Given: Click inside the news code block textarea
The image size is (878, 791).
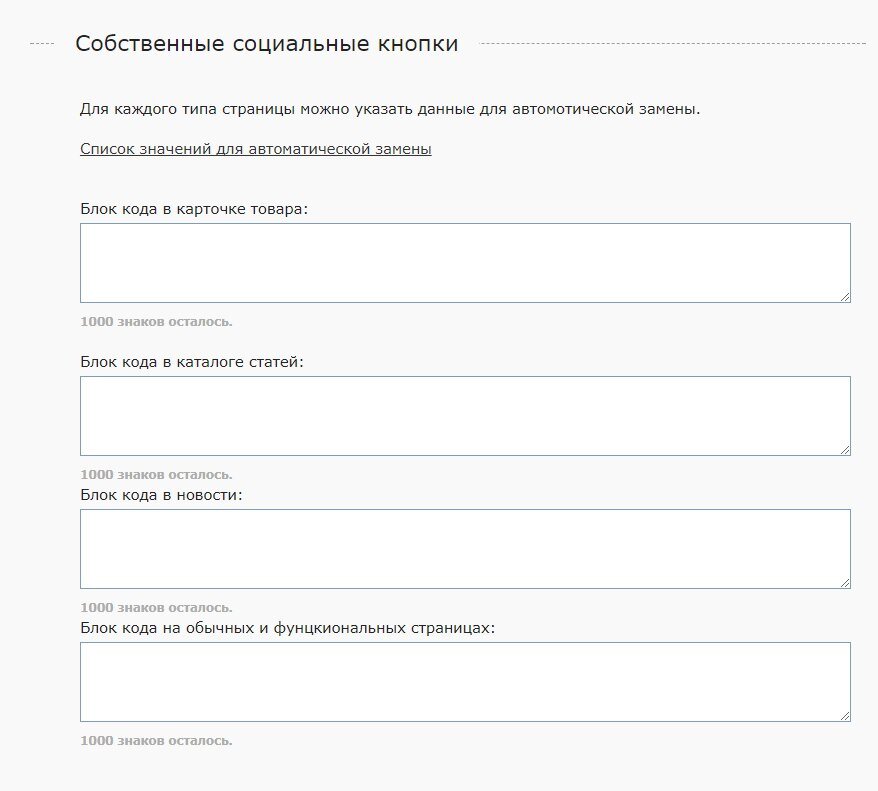Looking at the screenshot, I should coord(465,548).
